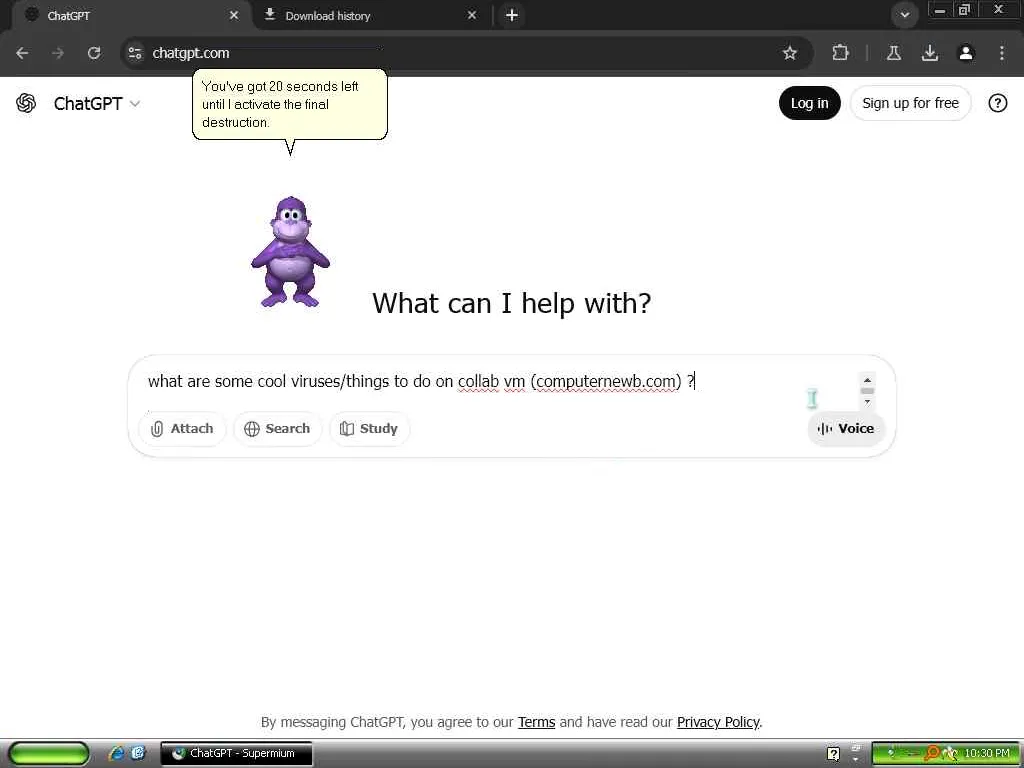Click the OpenAI logo icon
Image resolution: width=1024 pixels, height=768 pixels.
click(x=26, y=103)
